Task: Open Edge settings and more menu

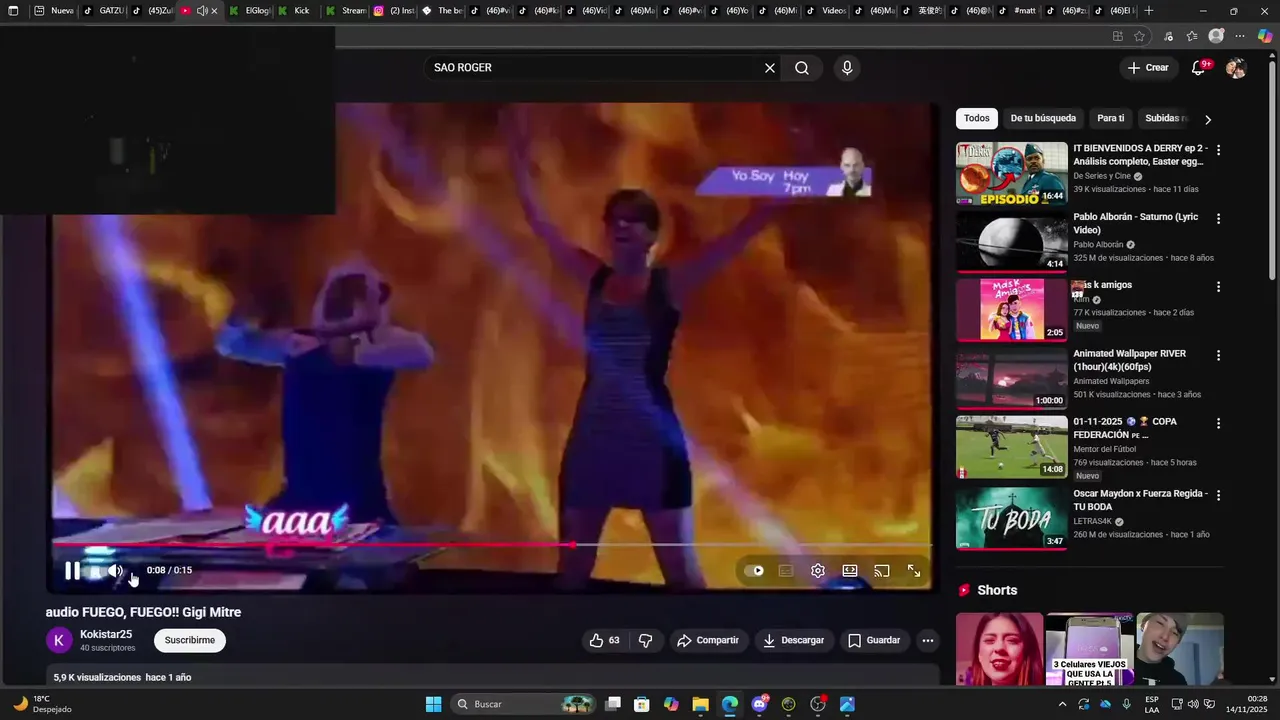Action: pos(1240,36)
